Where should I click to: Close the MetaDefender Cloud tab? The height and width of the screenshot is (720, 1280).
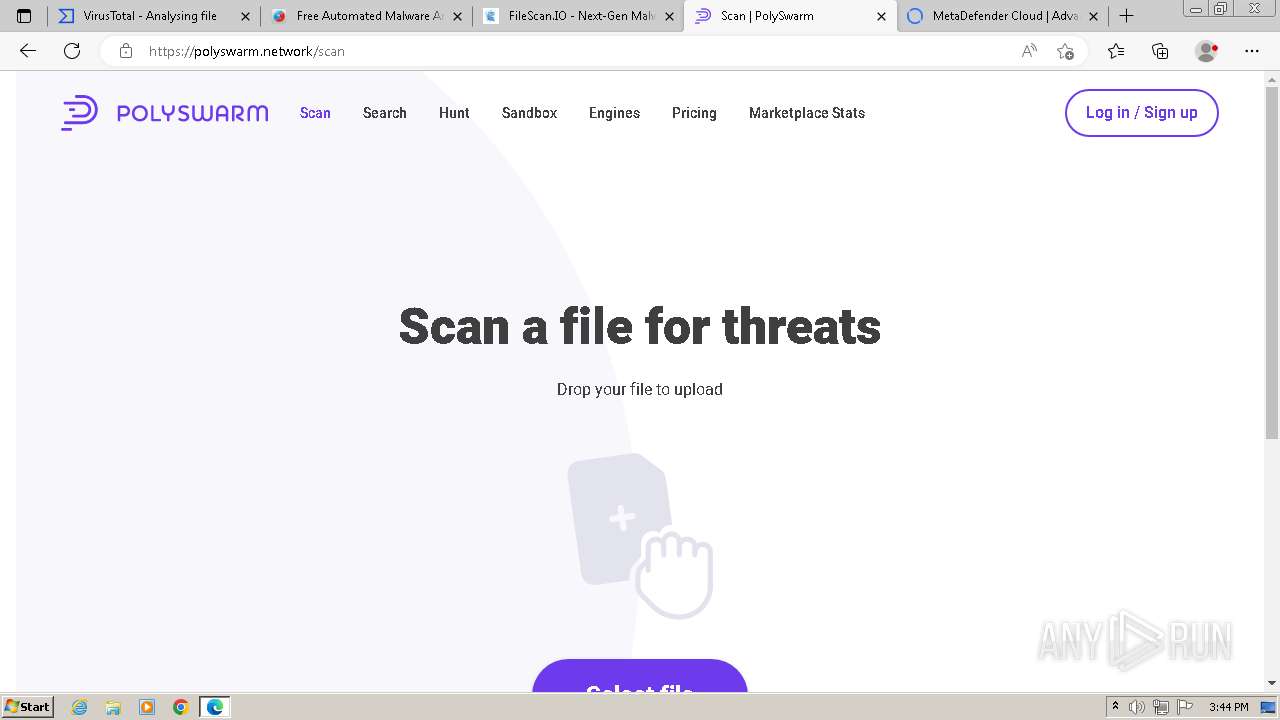coord(1093,16)
